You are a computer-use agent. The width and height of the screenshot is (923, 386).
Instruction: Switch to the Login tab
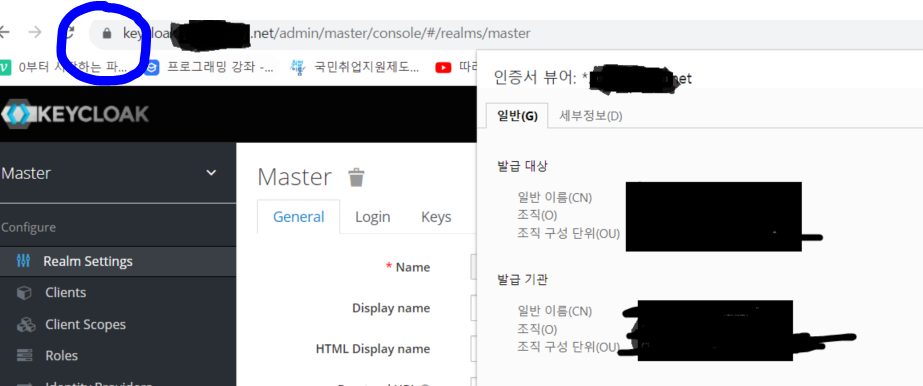pyautogui.click(x=373, y=217)
